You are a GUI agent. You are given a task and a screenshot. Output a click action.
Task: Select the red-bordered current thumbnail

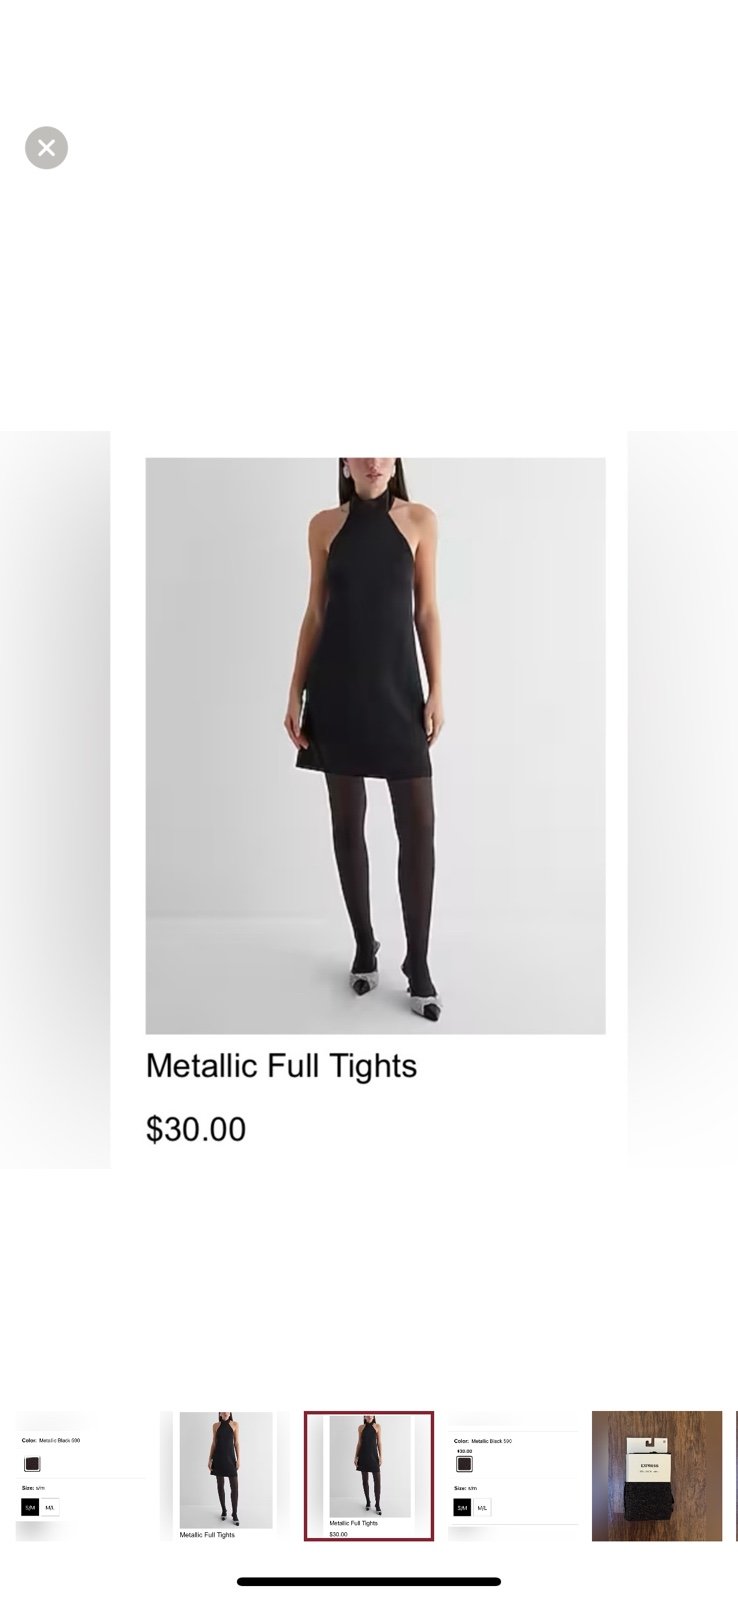coord(369,1476)
